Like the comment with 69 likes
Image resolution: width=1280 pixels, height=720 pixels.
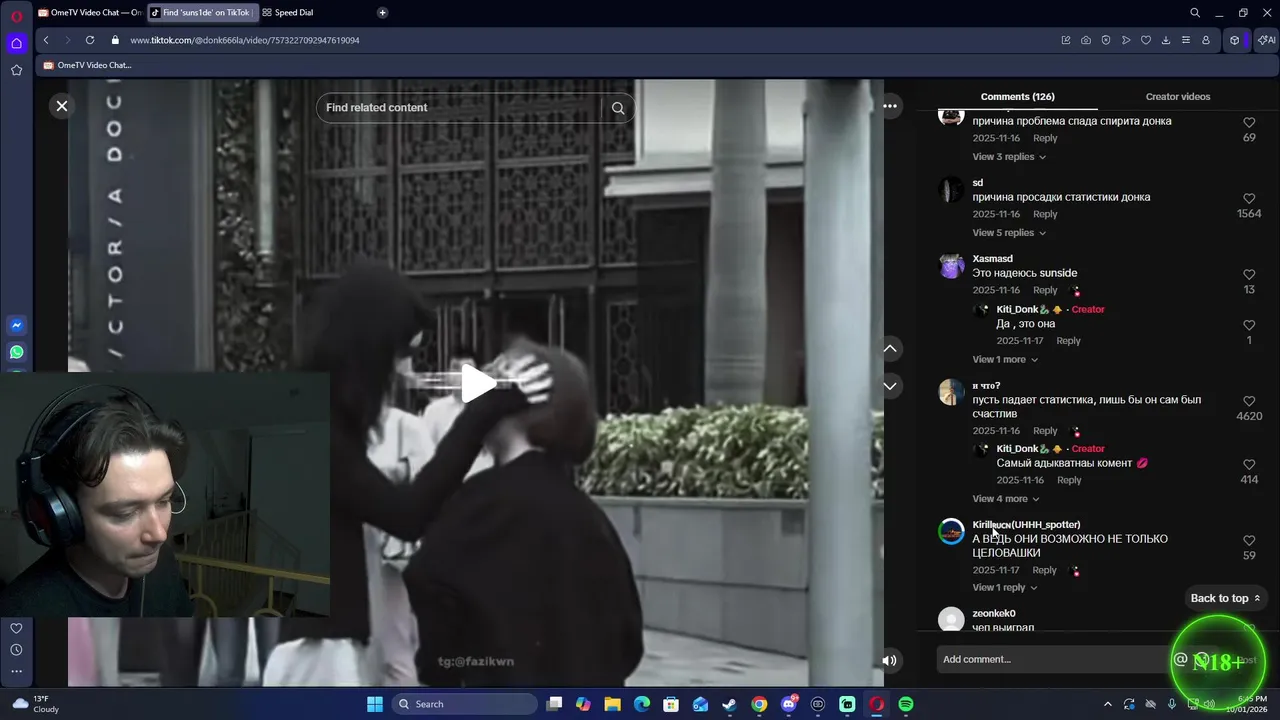[1249, 122]
